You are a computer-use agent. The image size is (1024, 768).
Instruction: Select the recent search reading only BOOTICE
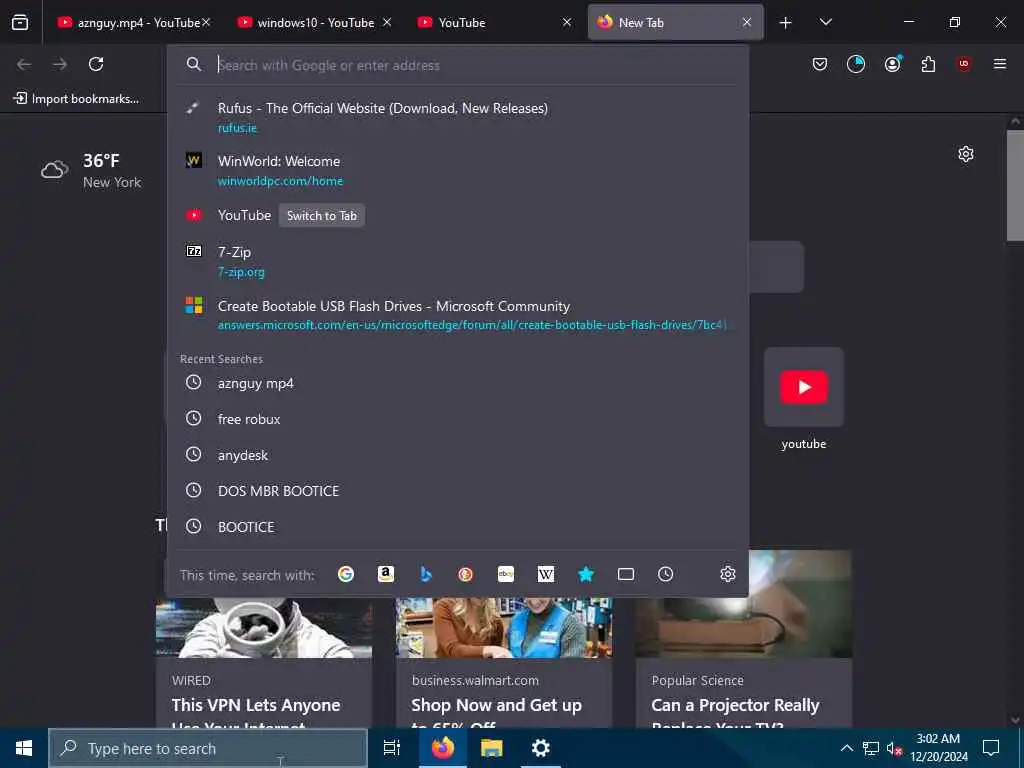click(x=457, y=526)
